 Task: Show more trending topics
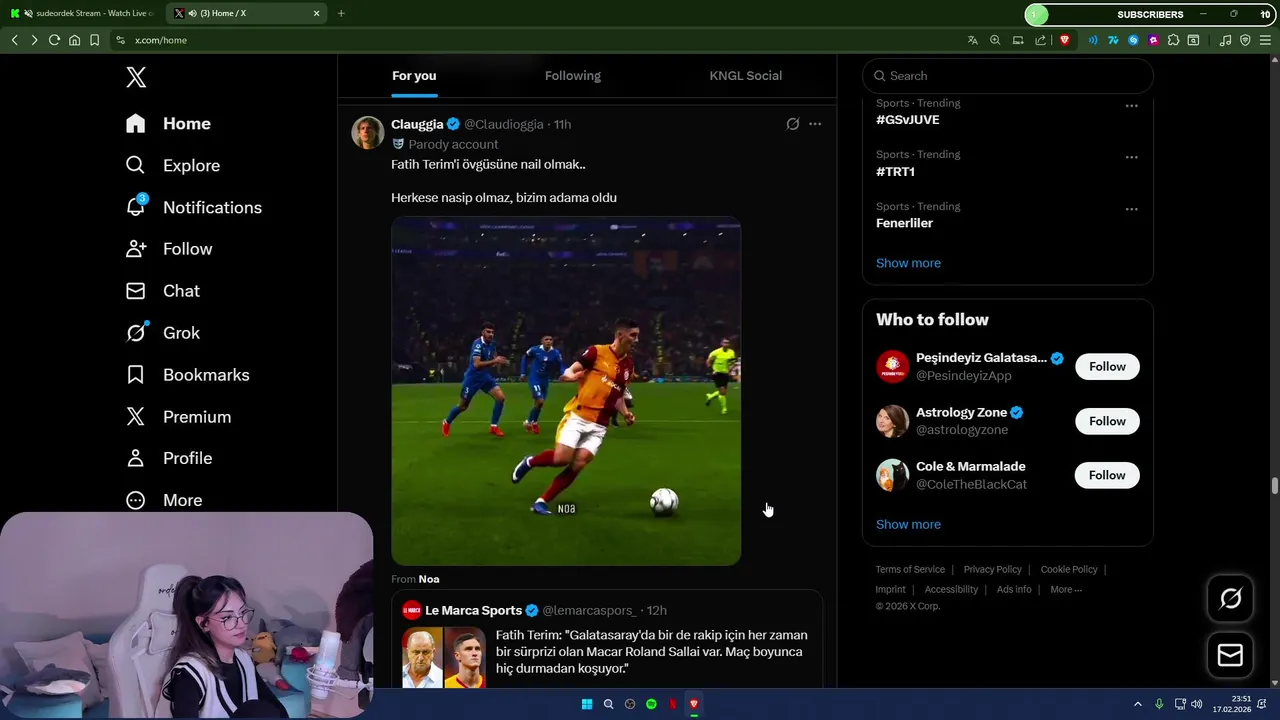click(908, 263)
